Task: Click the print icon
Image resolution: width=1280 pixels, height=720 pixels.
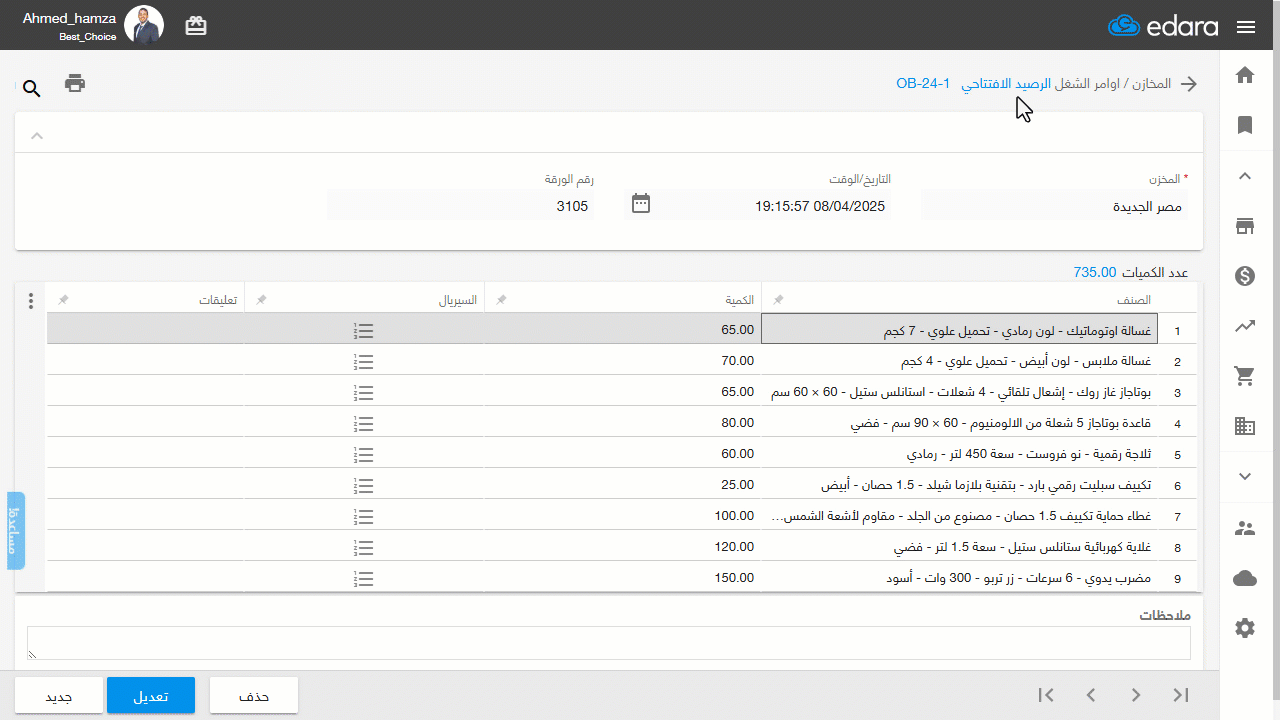Action: tap(75, 83)
